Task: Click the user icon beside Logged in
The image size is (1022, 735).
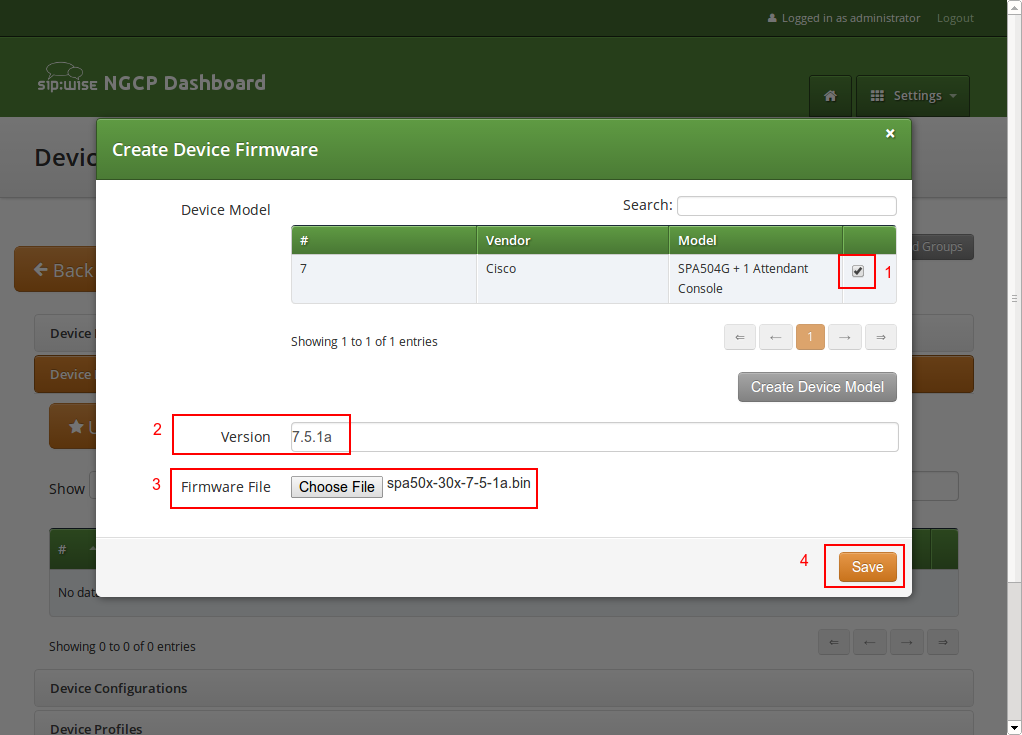Action: 772,18
